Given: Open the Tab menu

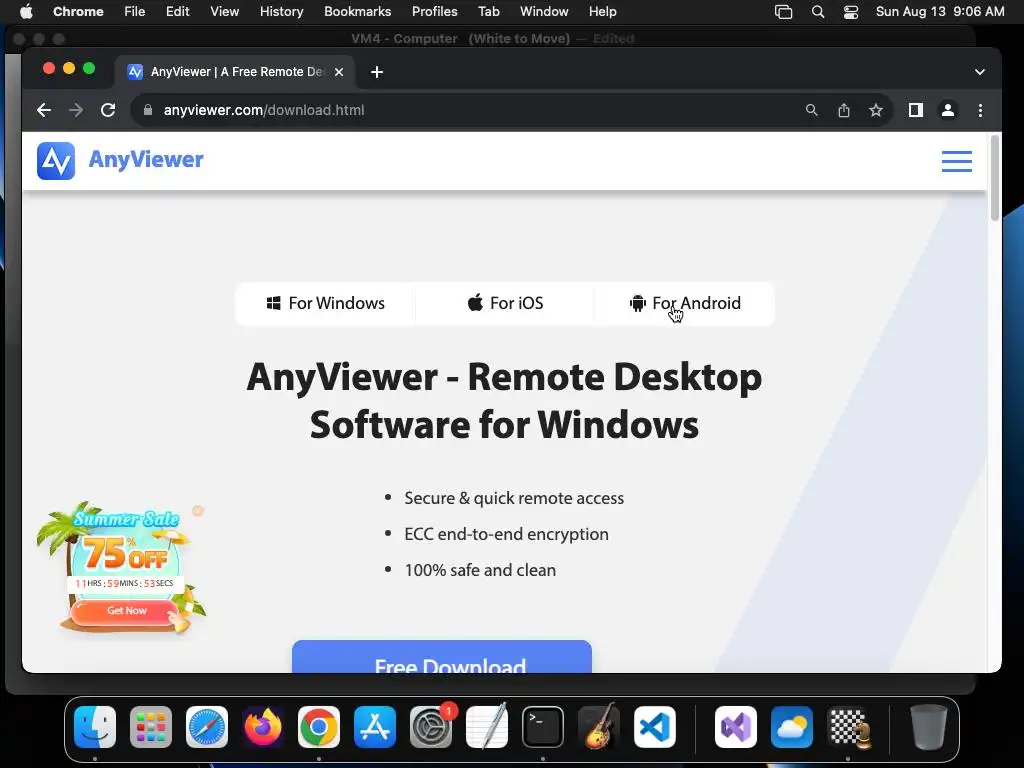Looking at the screenshot, I should (488, 11).
